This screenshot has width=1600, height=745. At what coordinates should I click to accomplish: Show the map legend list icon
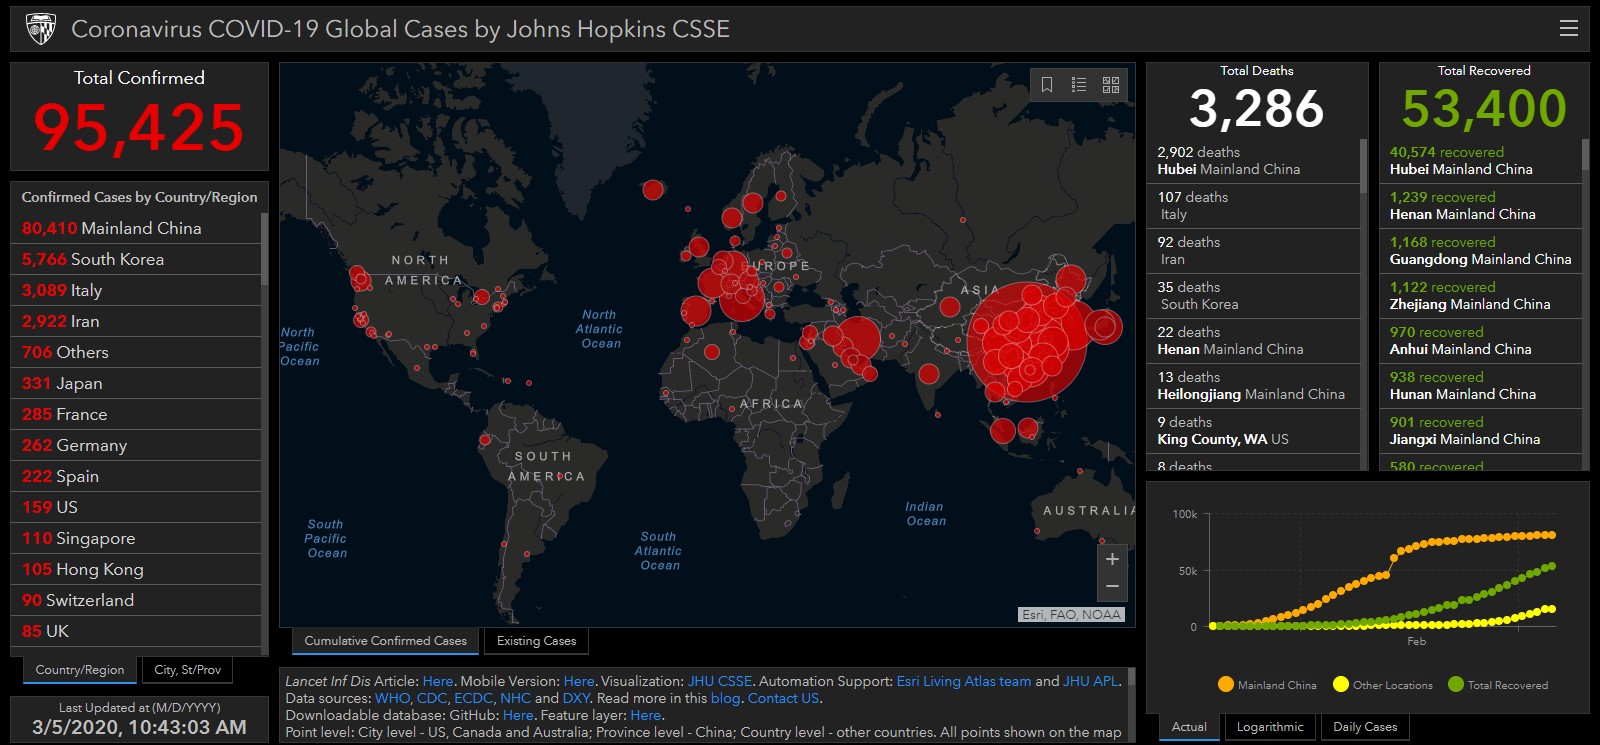pos(1079,85)
